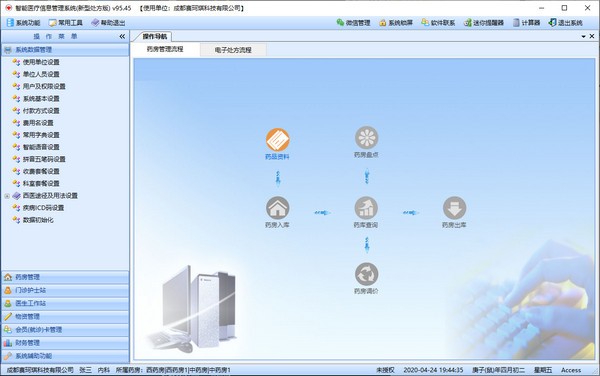
Task: Lock screen with 系统锁屏
Action: [x=396, y=23]
